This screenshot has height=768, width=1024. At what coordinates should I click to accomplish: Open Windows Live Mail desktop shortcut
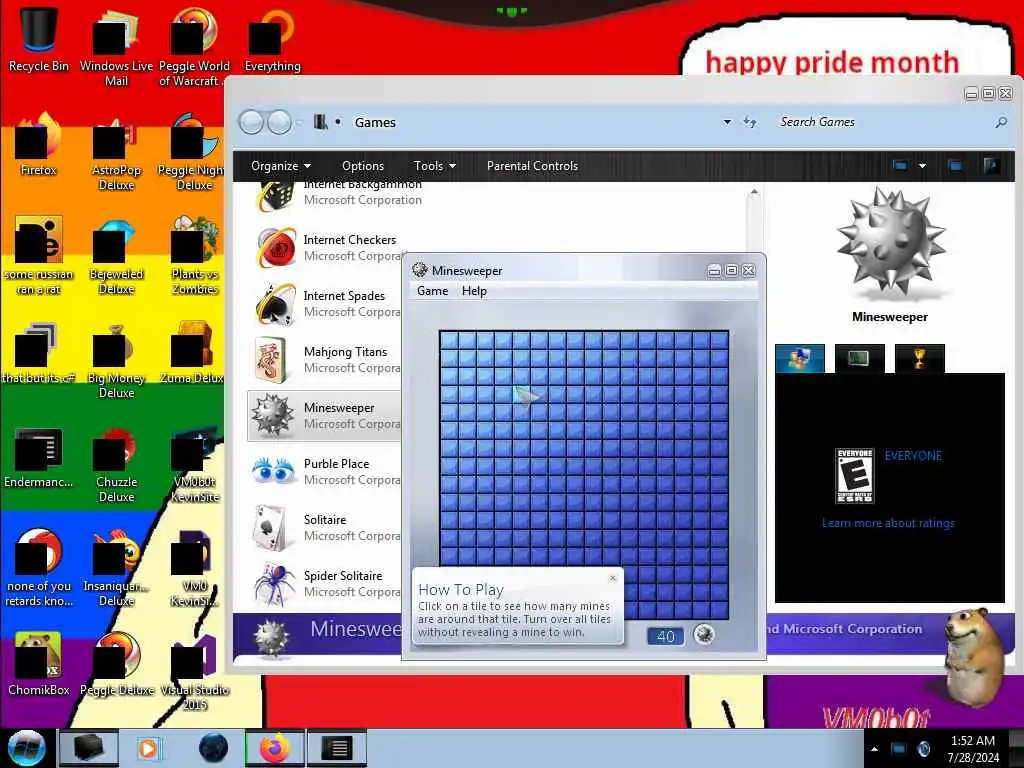click(x=116, y=46)
